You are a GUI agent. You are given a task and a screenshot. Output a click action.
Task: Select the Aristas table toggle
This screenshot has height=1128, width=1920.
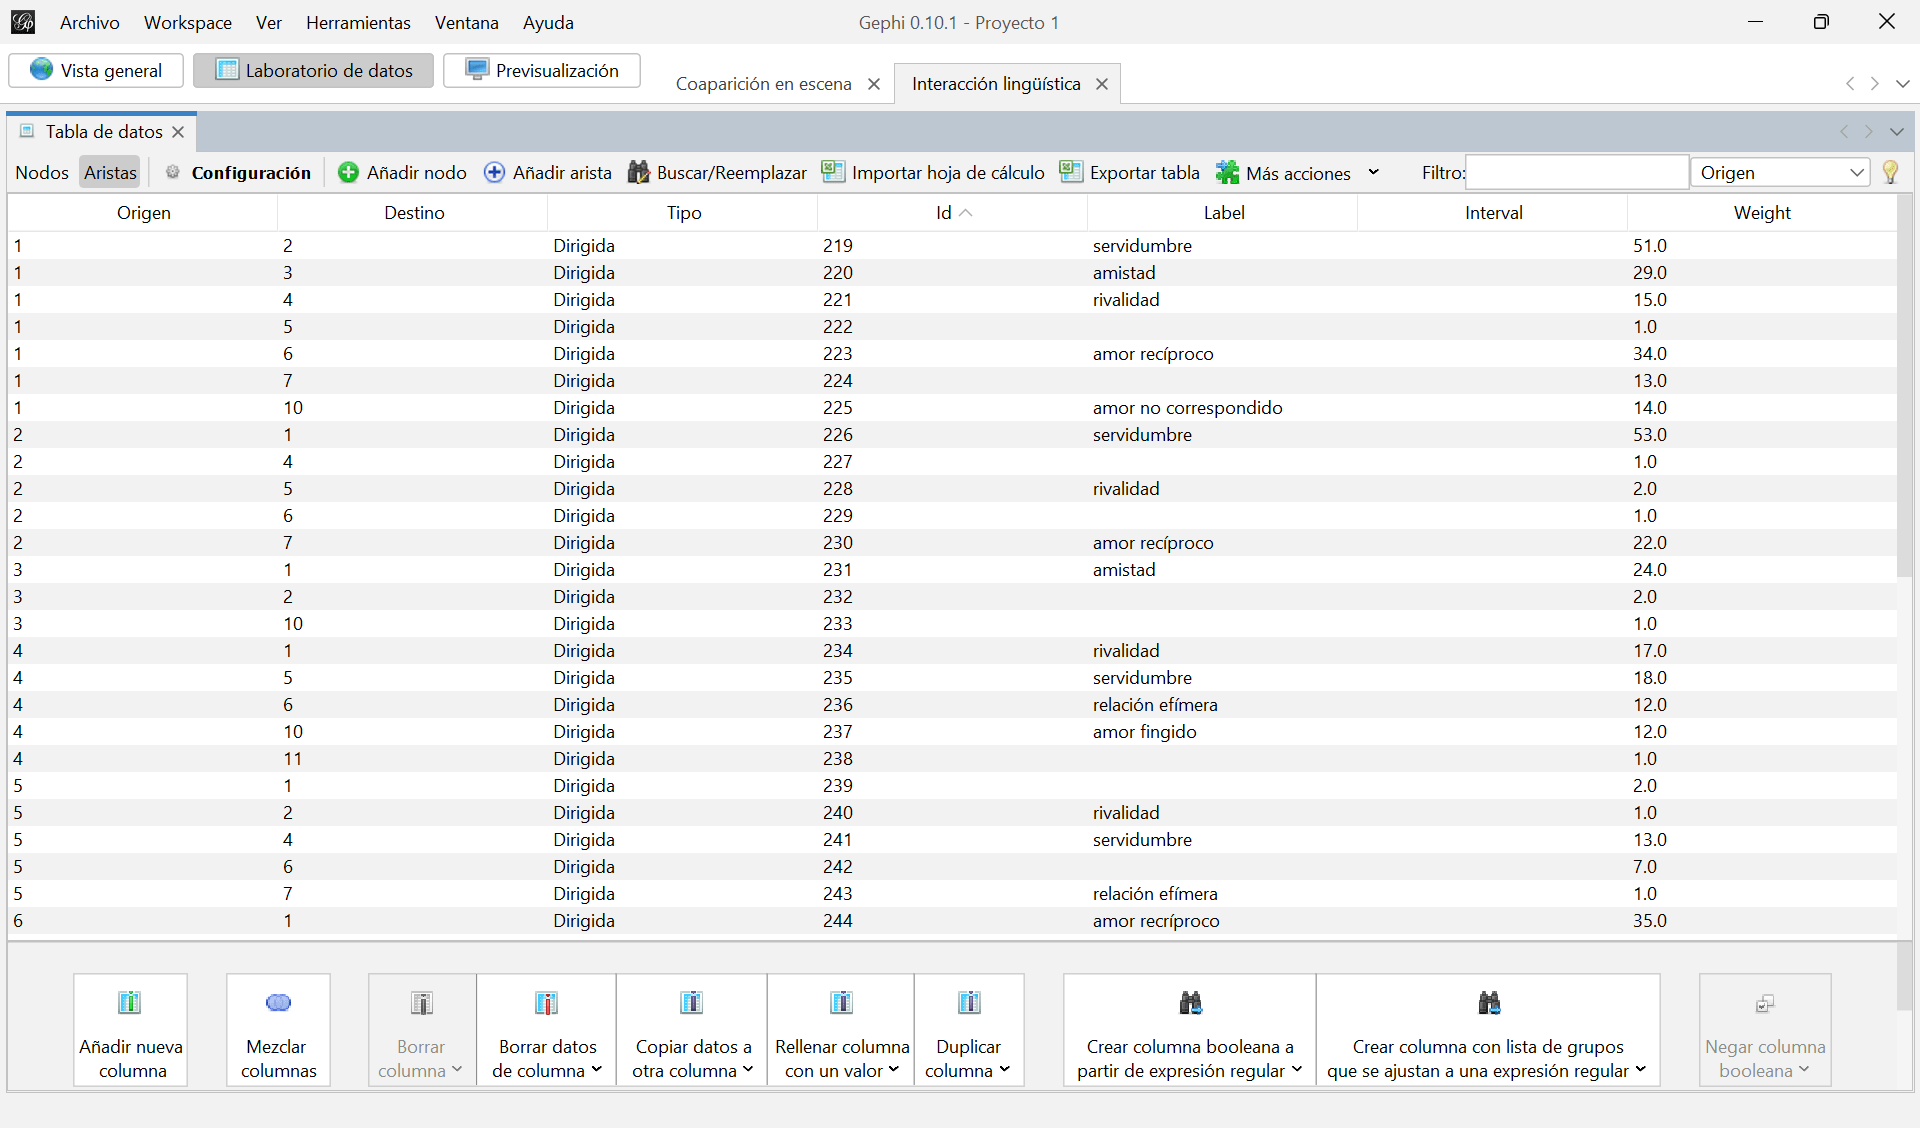coord(110,173)
